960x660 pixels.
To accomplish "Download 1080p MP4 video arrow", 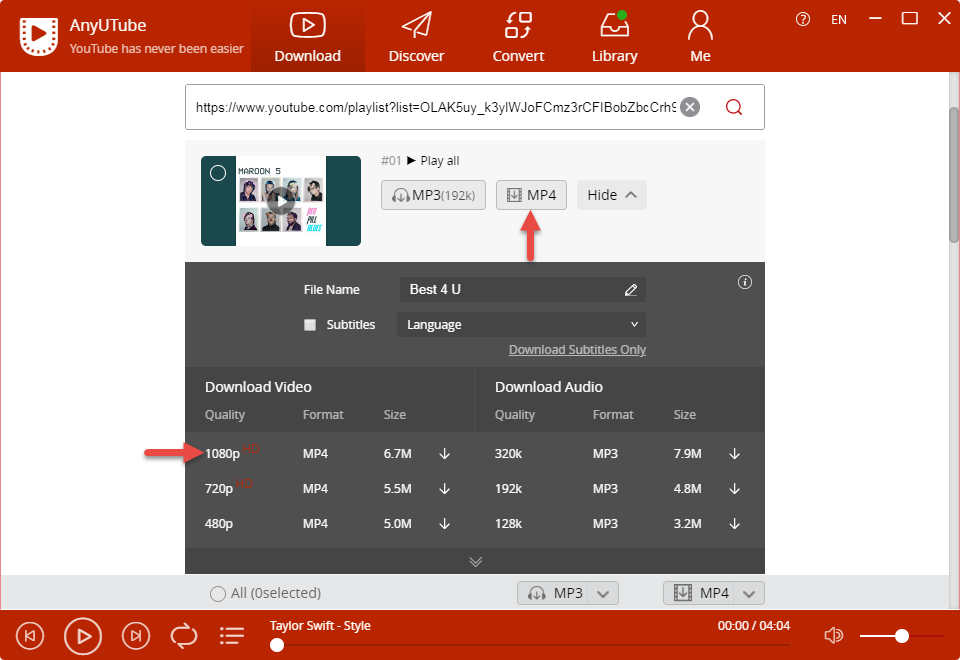I will [444, 454].
